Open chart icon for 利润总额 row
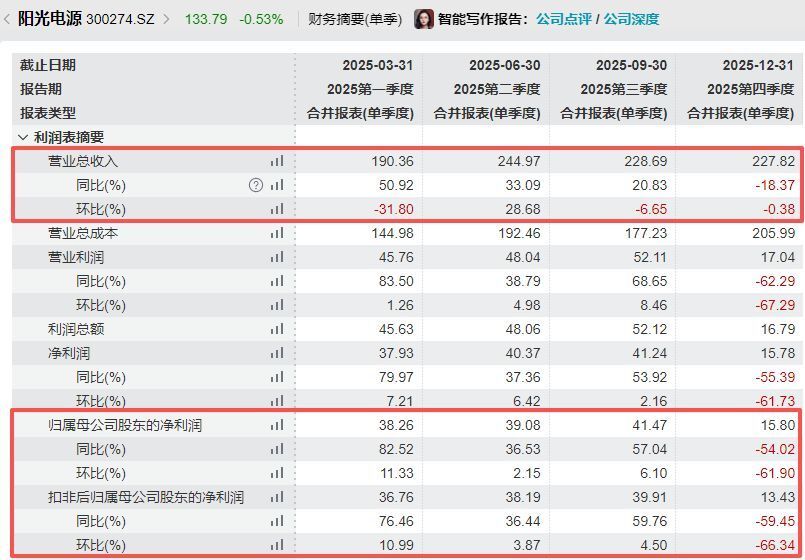 (277, 329)
